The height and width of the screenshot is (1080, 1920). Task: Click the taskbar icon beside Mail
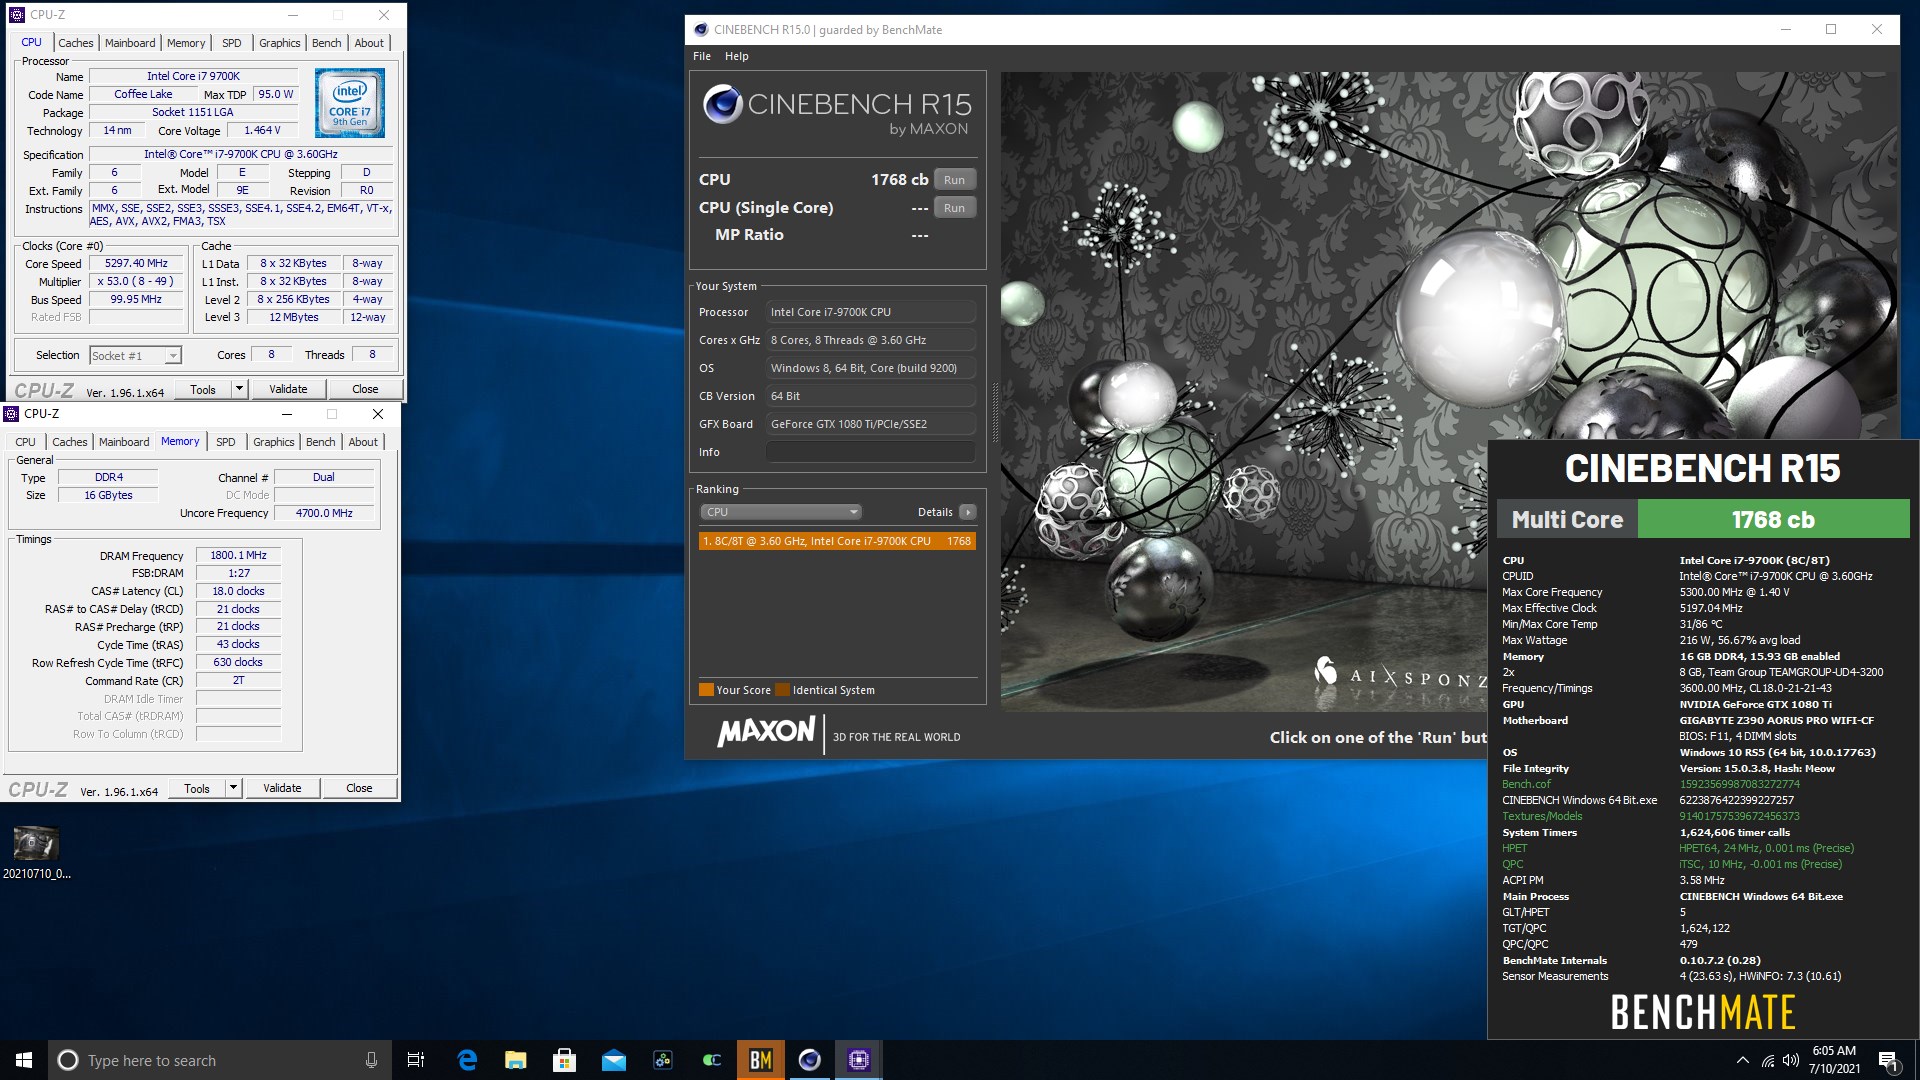[x=663, y=1060]
